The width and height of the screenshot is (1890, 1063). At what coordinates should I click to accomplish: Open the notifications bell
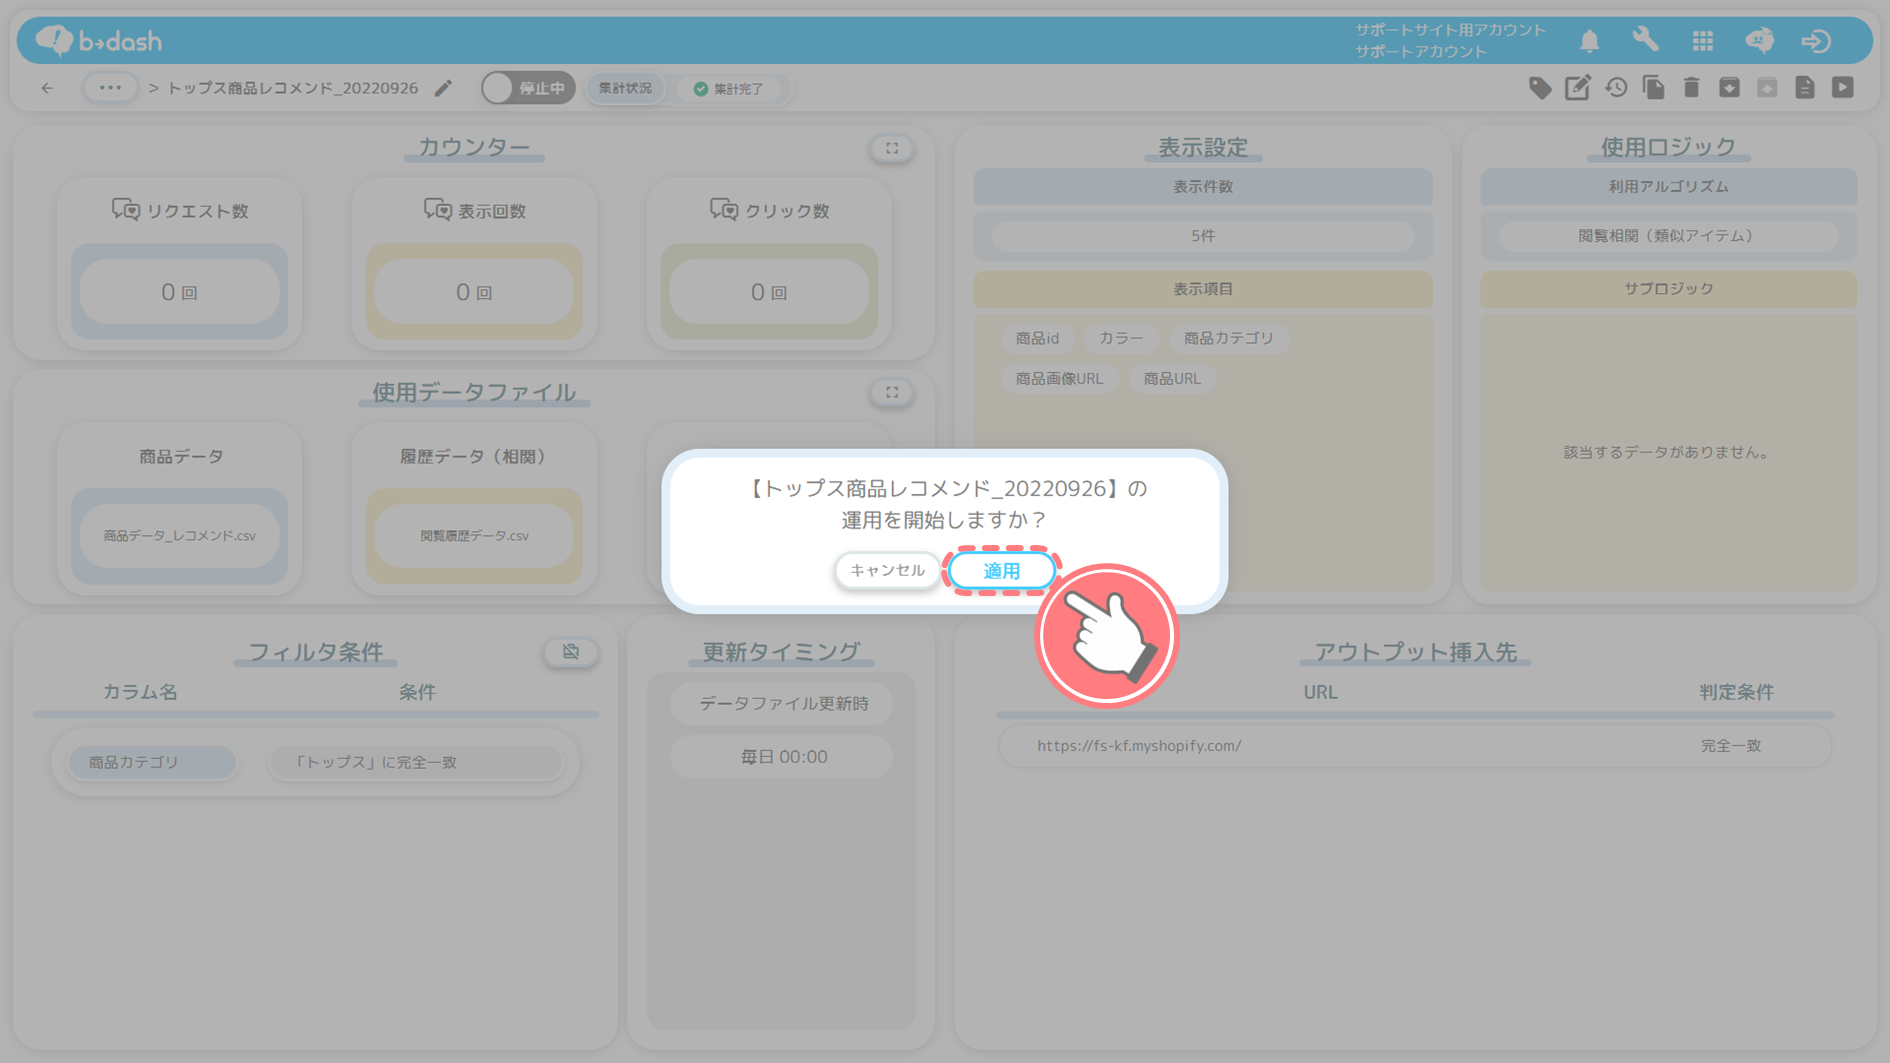point(1589,40)
